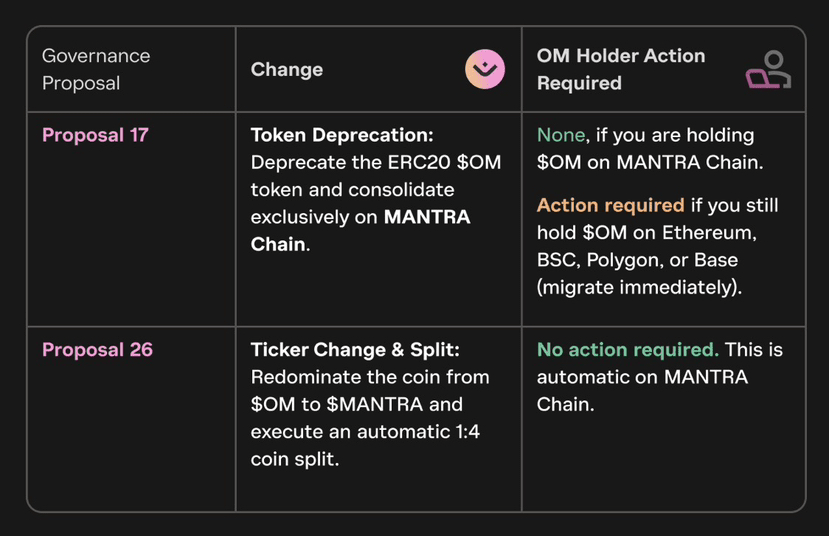Click the green "None," text
The image size is (829, 536).
tap(563, 135)
